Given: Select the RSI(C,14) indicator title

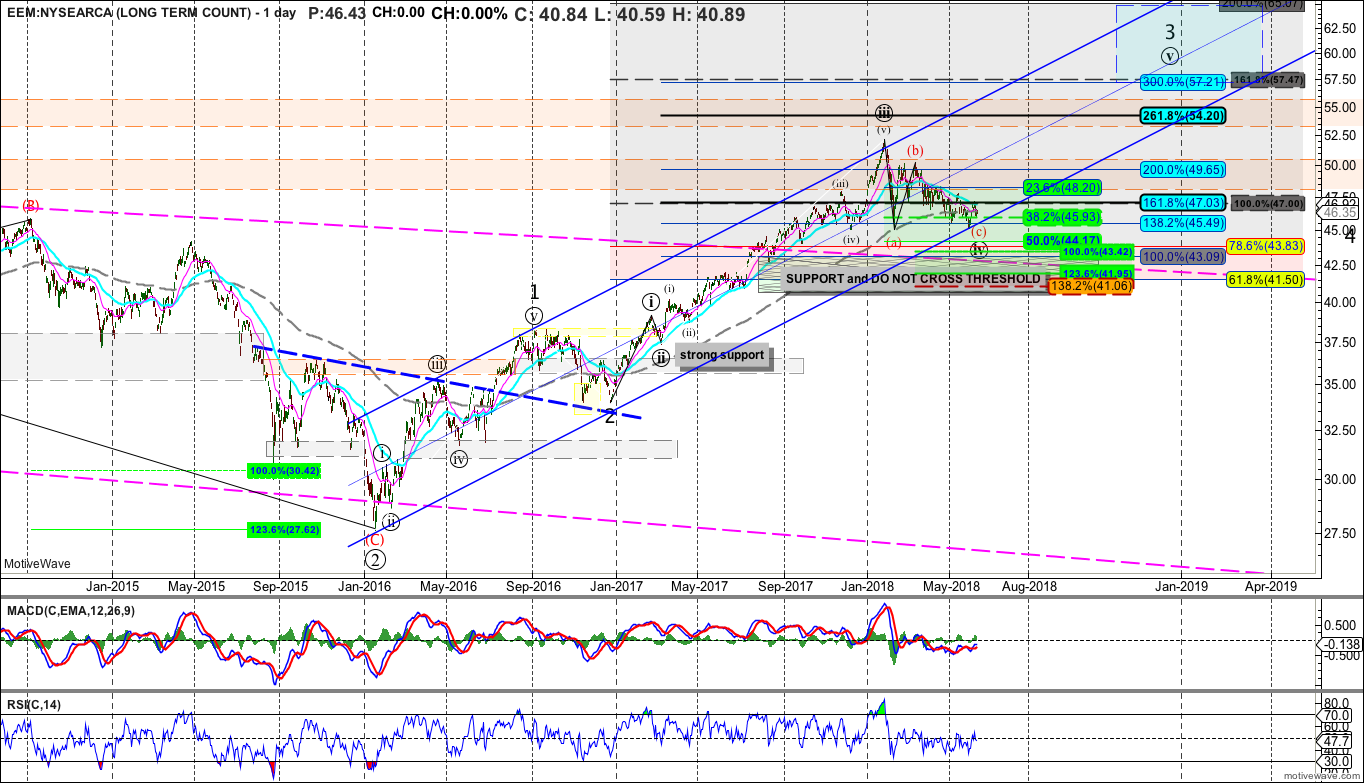Looking at the screenshot, I should click(x=32, y=706).
